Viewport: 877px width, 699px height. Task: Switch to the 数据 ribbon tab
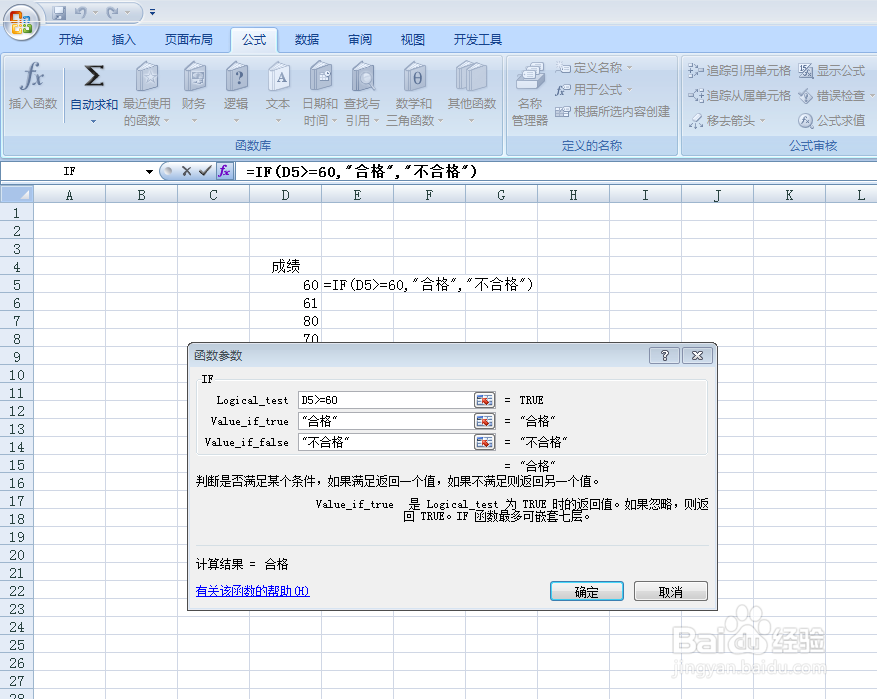point(305,39)
